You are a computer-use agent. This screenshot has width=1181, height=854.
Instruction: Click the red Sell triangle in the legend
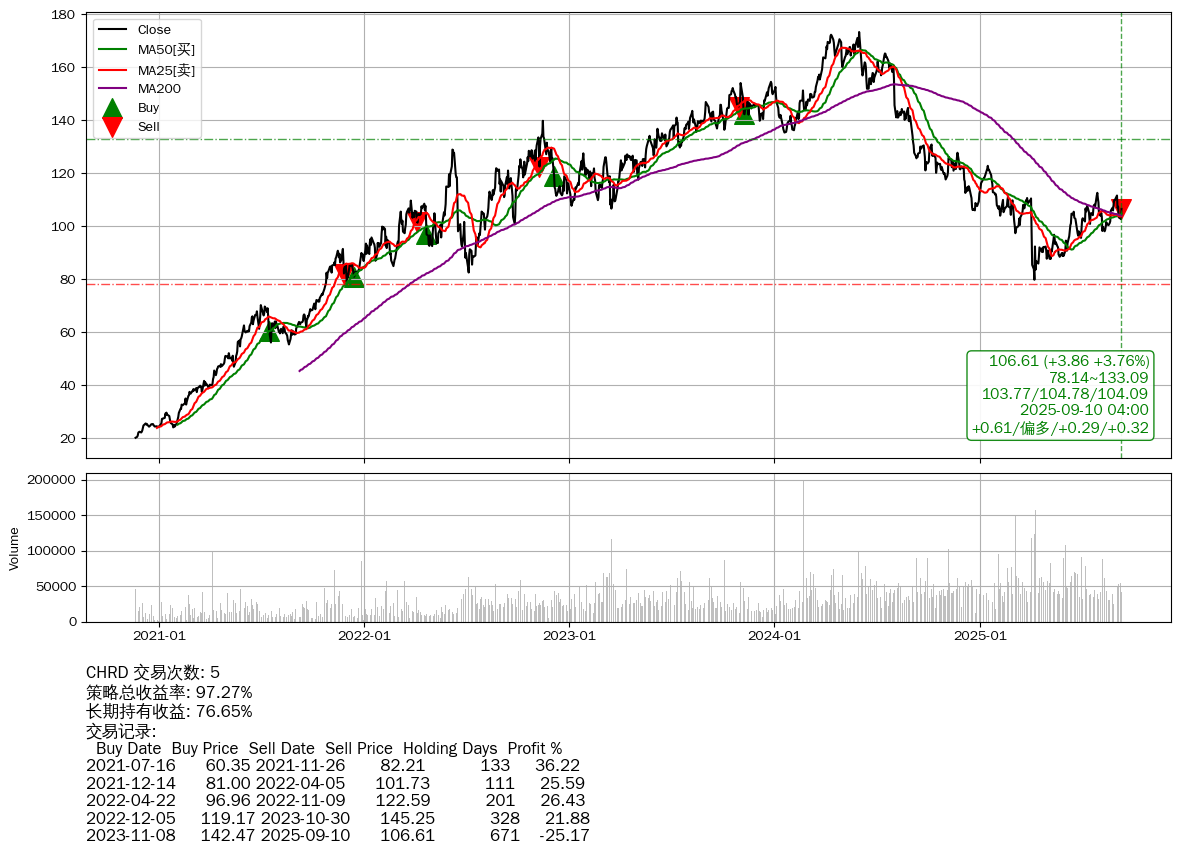tap(113, 127)
